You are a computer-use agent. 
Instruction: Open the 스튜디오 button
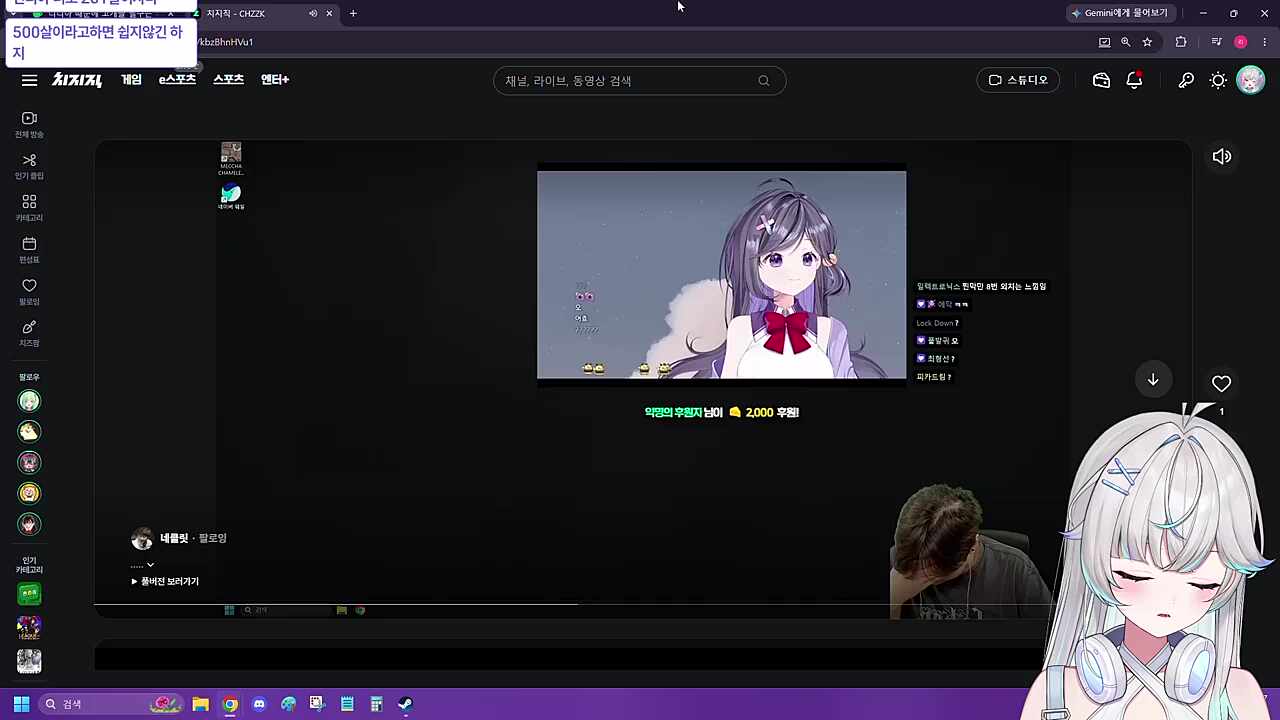1018,80
